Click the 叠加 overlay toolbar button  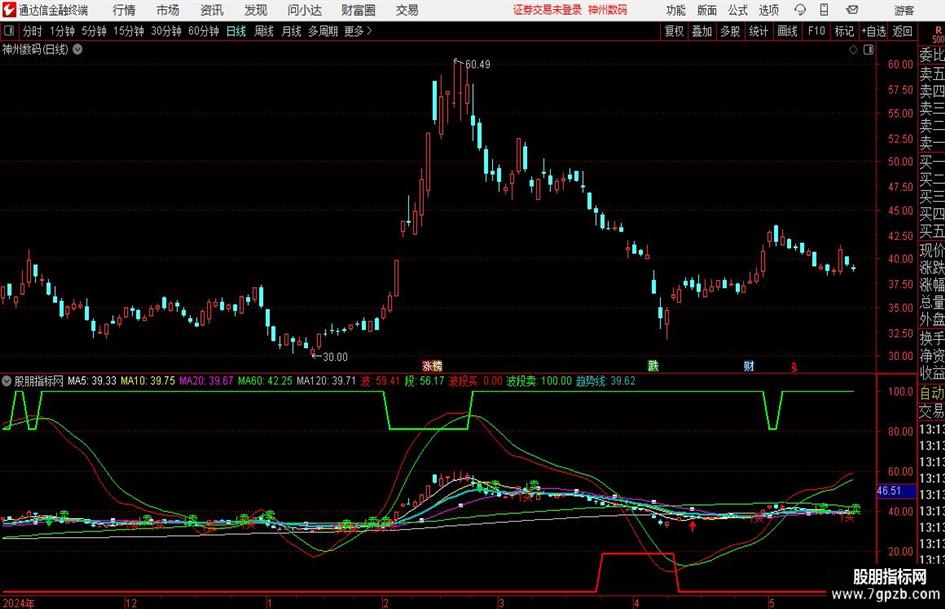pos(702,31)
